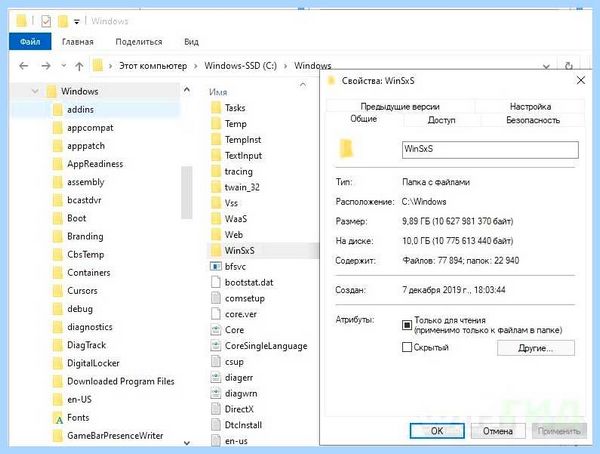Select the TempInst folder icon

[216, 139]
